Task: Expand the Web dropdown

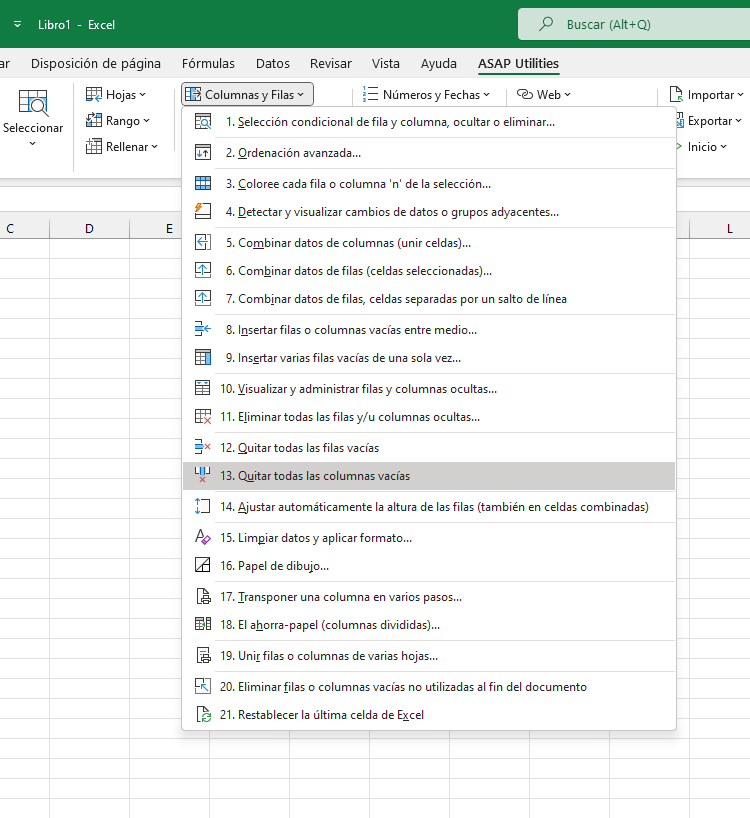Action: (x=543, y=94)
